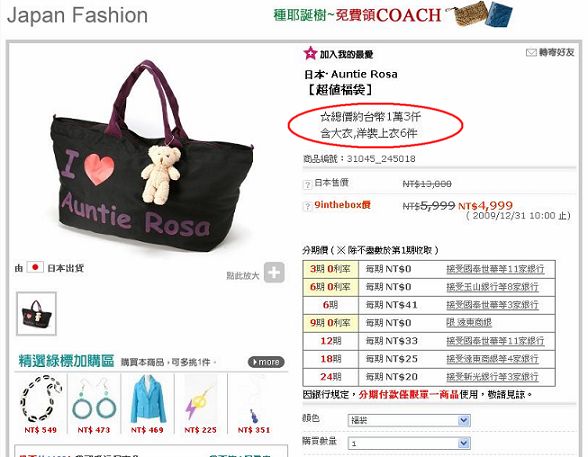The width and height of the screenshot is (588, 457).
Task: Click the COACH promotion banner at top
Action: tap(393, 15)
